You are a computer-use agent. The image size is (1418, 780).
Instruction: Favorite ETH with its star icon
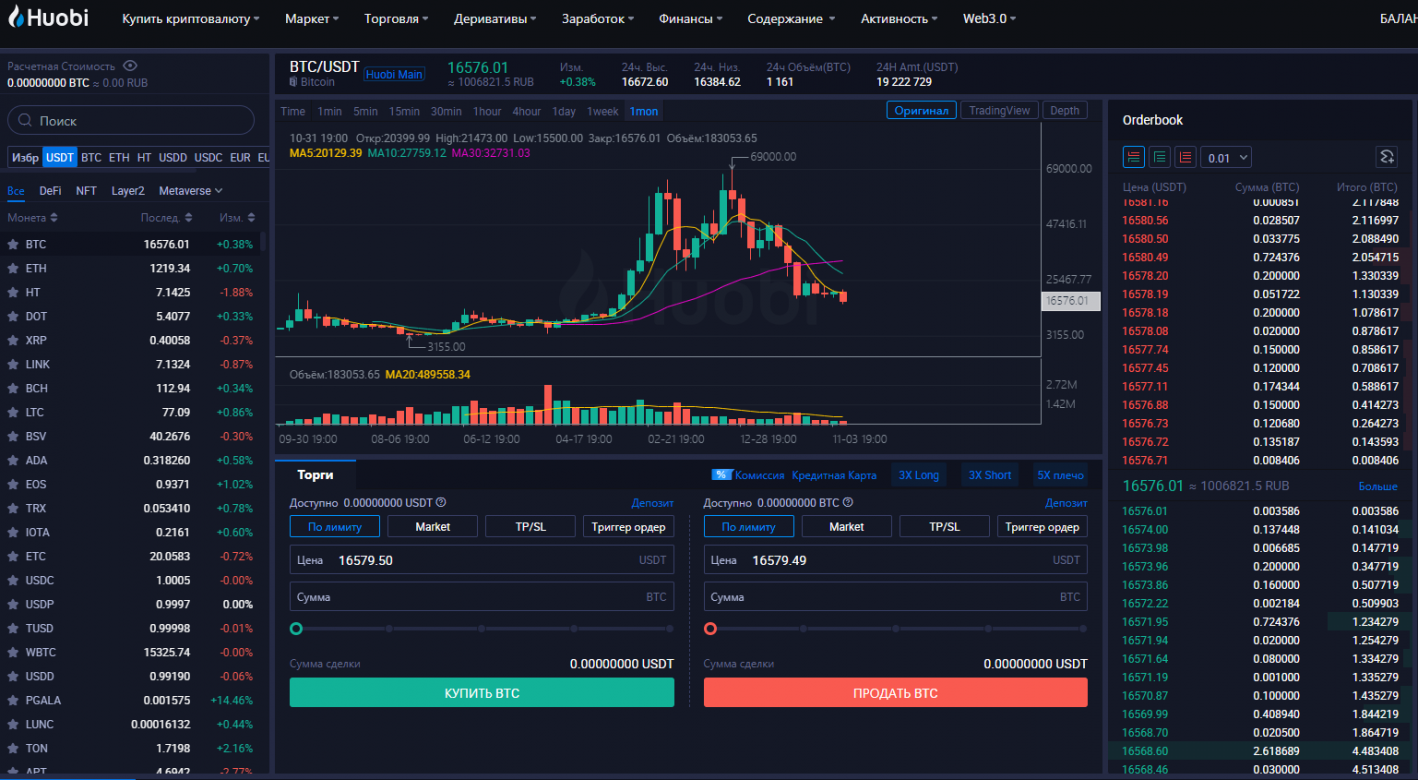tap(13, 268)
